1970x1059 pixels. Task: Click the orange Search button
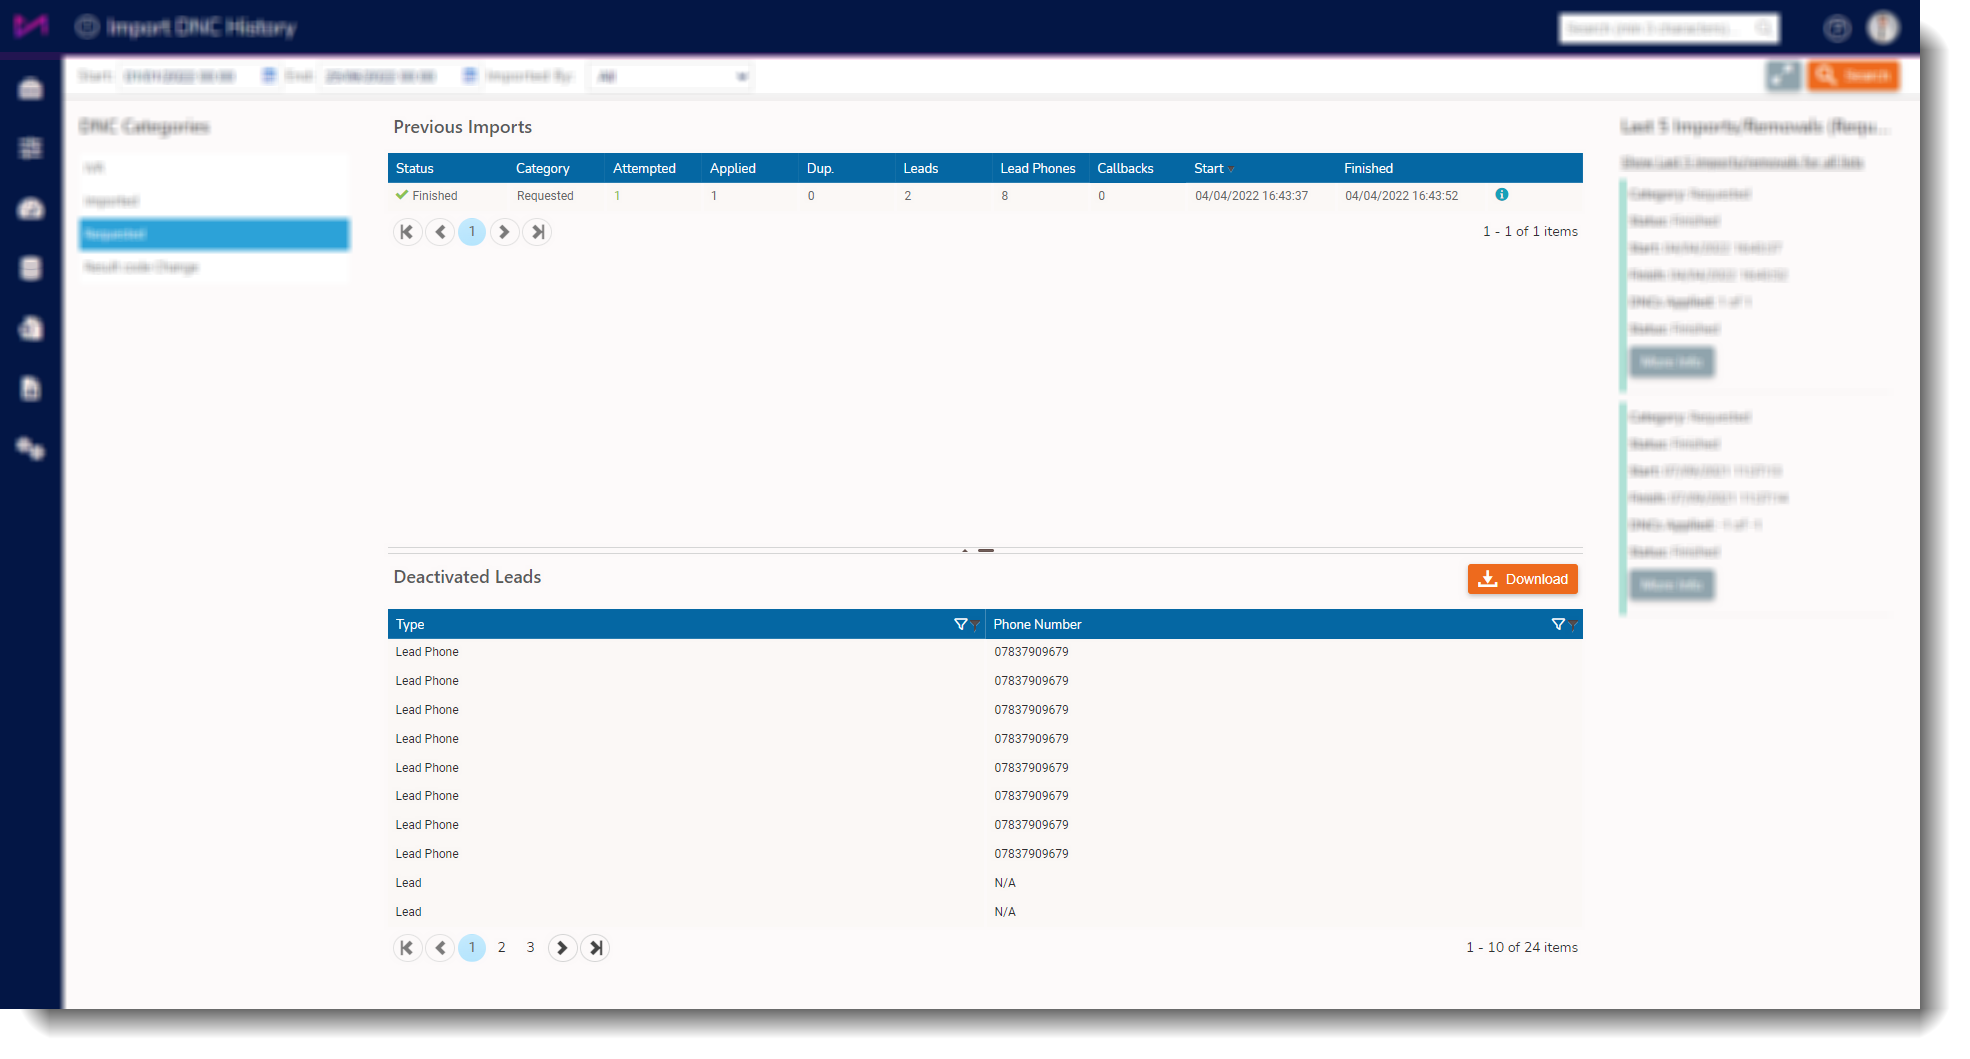pyautogui.click(x=1853, y=76)
